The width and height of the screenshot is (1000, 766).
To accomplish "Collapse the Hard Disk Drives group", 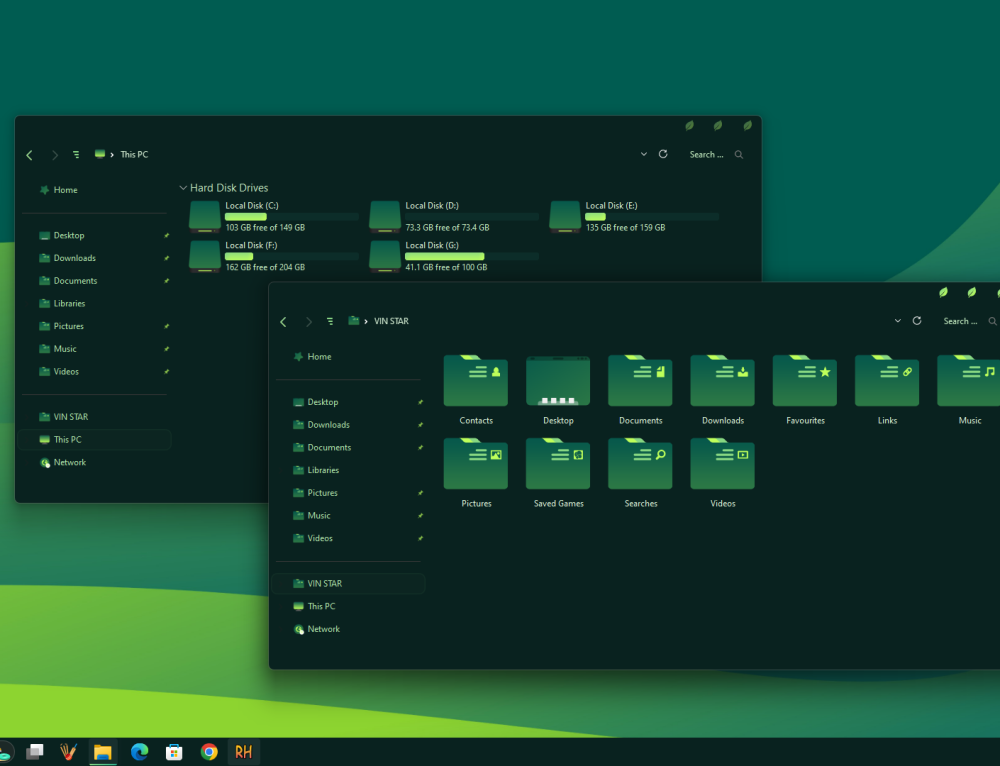I will point(183,187).
